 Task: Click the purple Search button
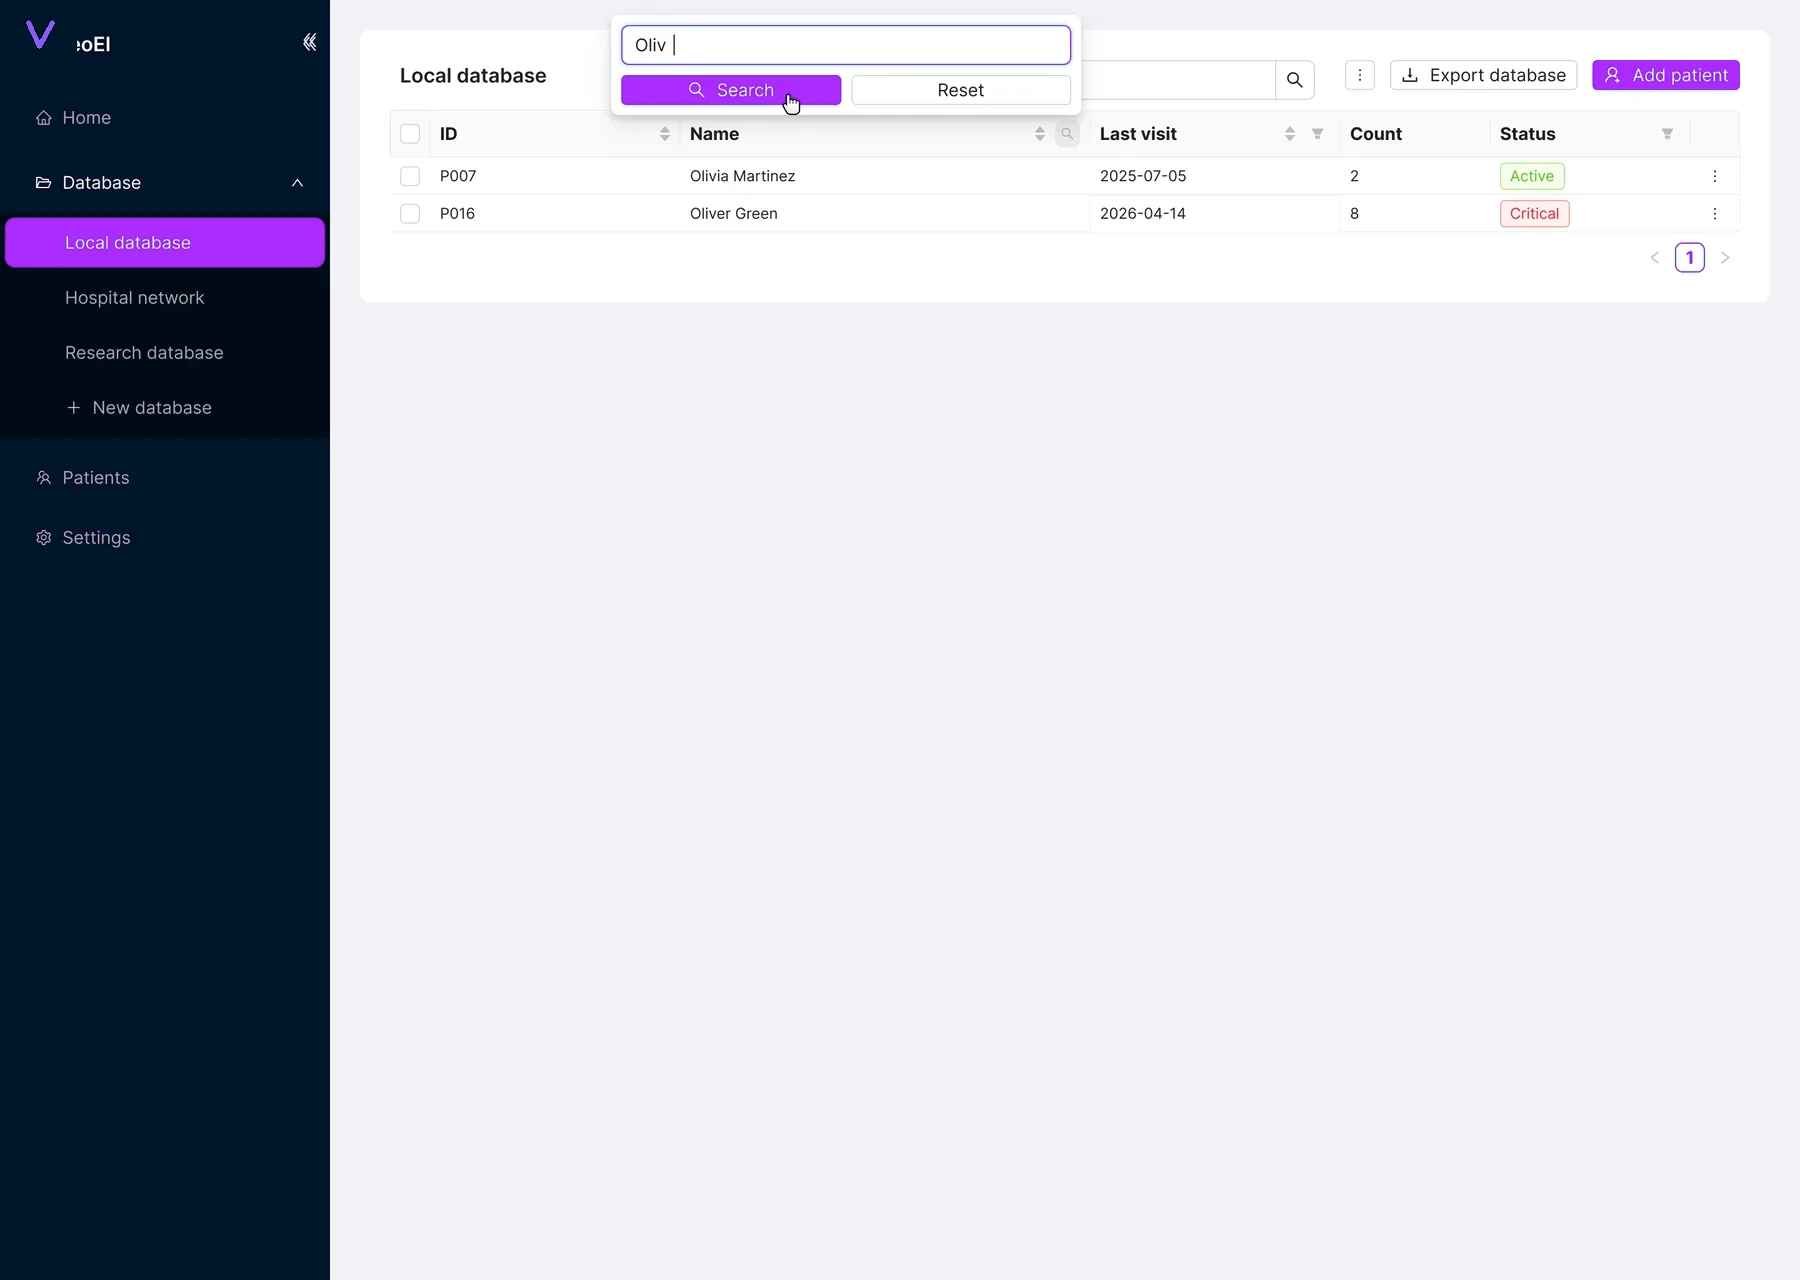tap(731, 90)
